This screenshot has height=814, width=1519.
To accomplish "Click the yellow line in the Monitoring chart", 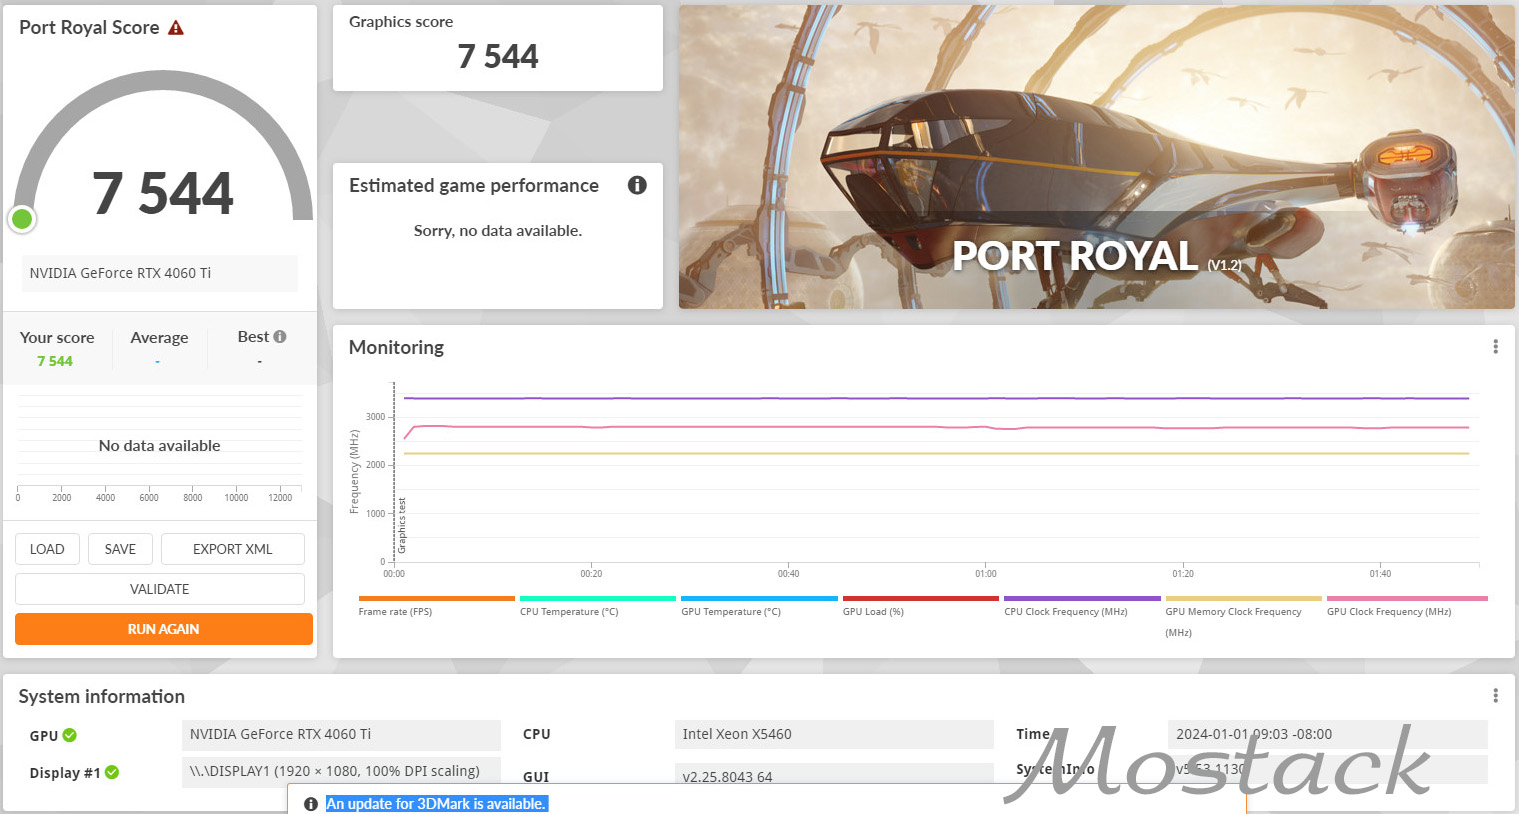I will click(x=936, y=454).
